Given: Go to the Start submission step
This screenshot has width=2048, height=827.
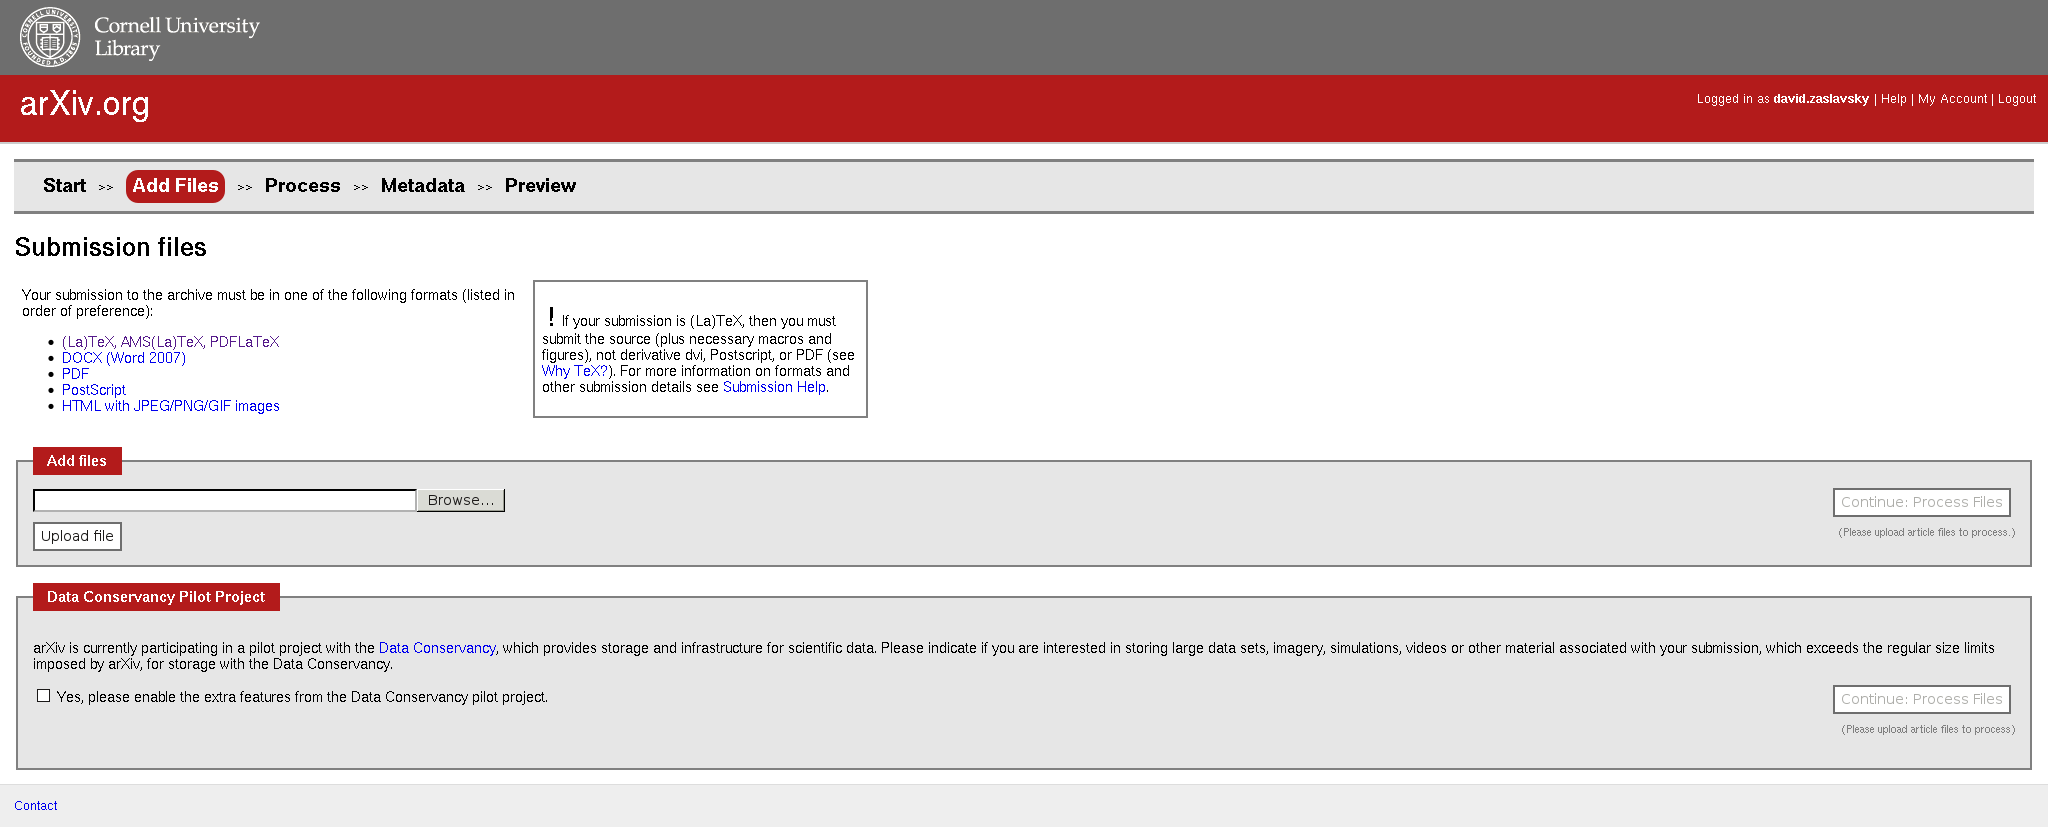Looking at the screenshot, I should (x=65, y=186).
